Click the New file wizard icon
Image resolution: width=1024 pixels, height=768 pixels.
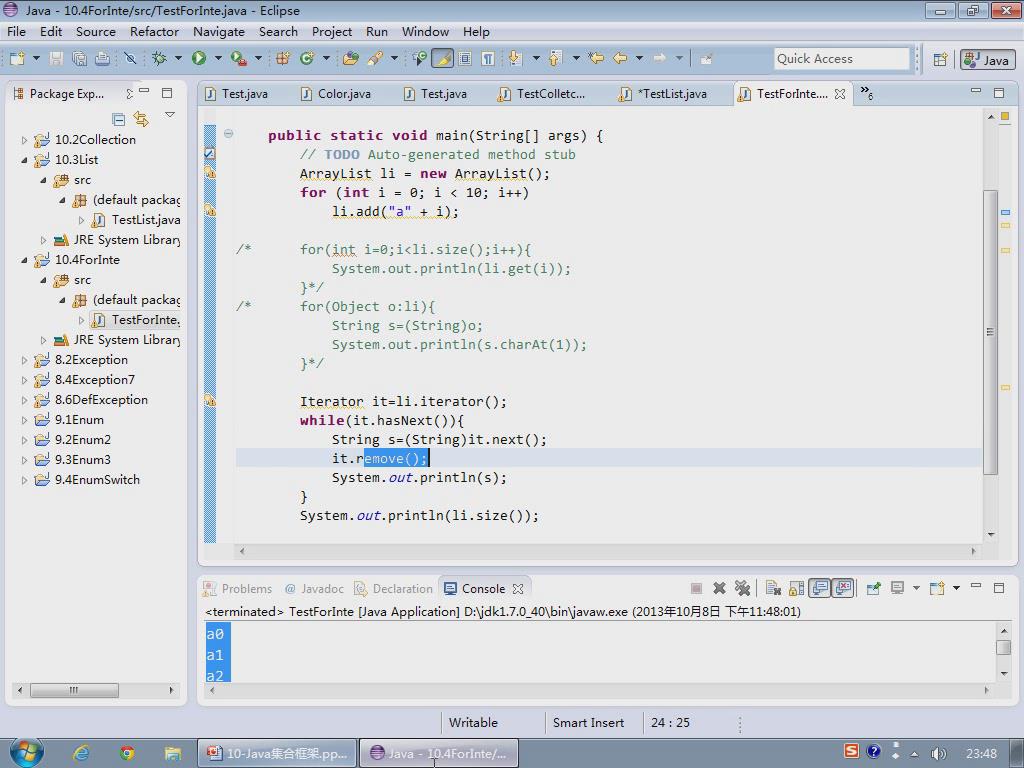17,59
